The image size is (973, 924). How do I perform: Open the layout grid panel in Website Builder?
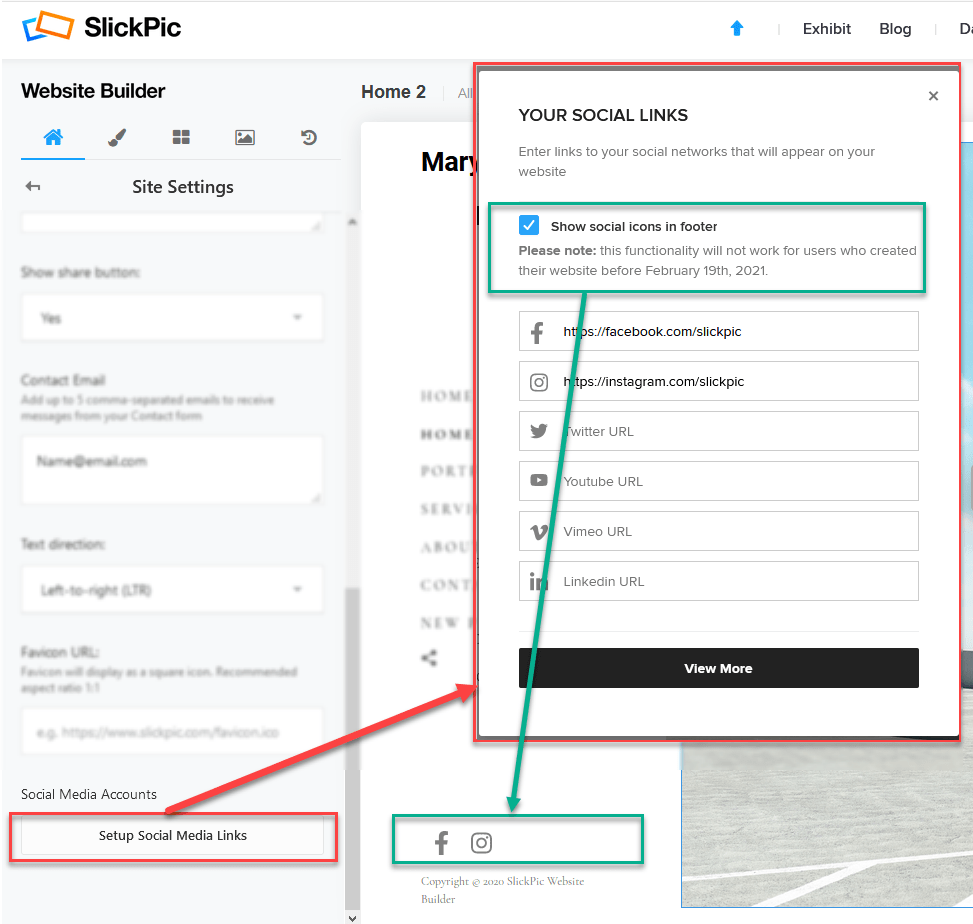[x=181, y=138]
